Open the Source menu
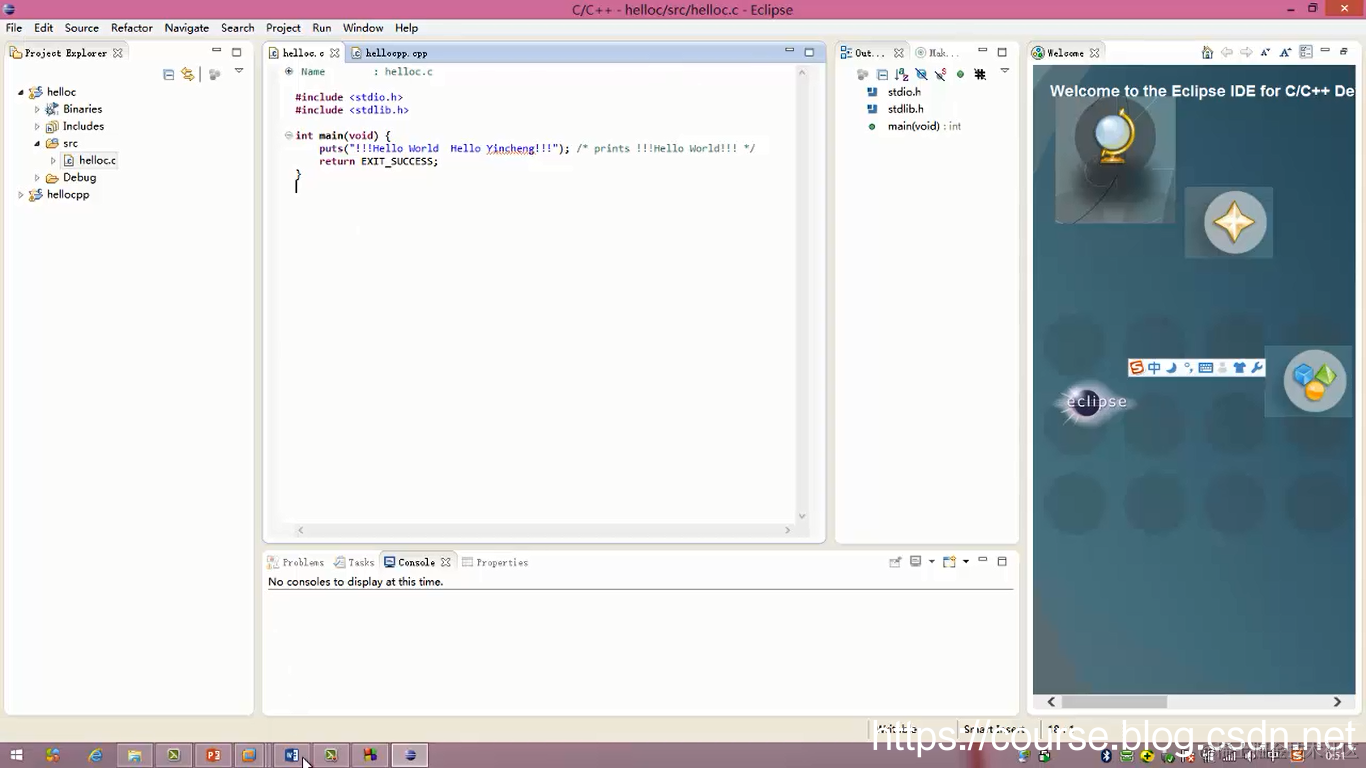1366x768 pixels. click(x=82, y=28)
